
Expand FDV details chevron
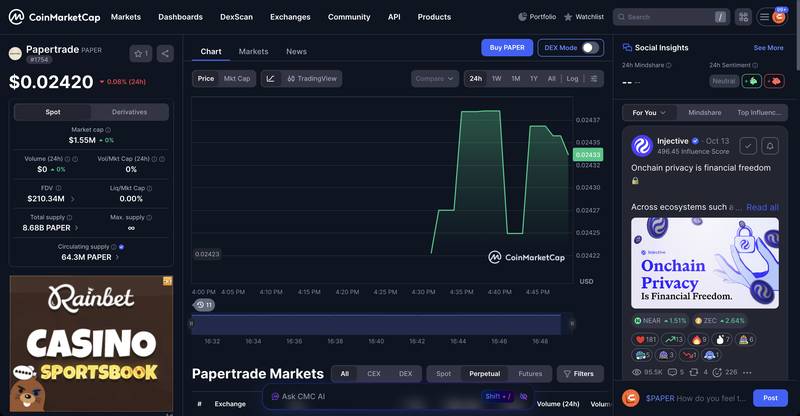pyautogui.click(x=72, y=199)
